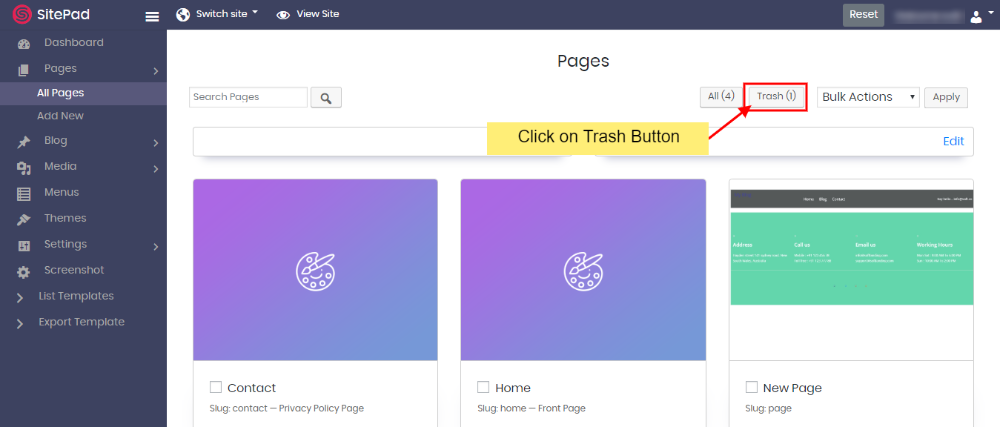Expand the Settings submenu arrow
Screen dimensions: 1000x427
(x=156, y=246)
